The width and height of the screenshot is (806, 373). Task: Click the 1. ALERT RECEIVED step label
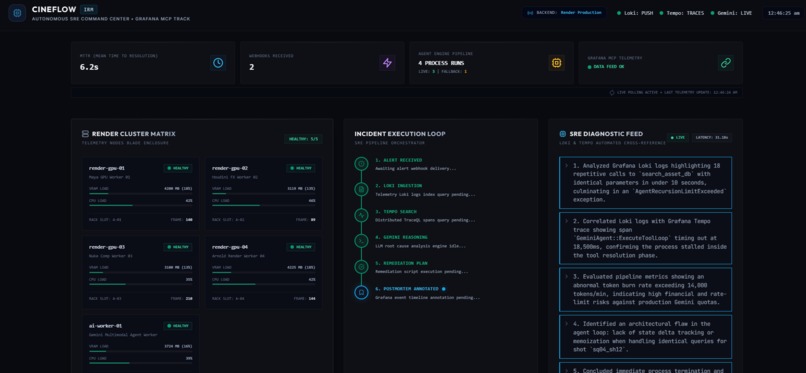(x=398, y=160)
